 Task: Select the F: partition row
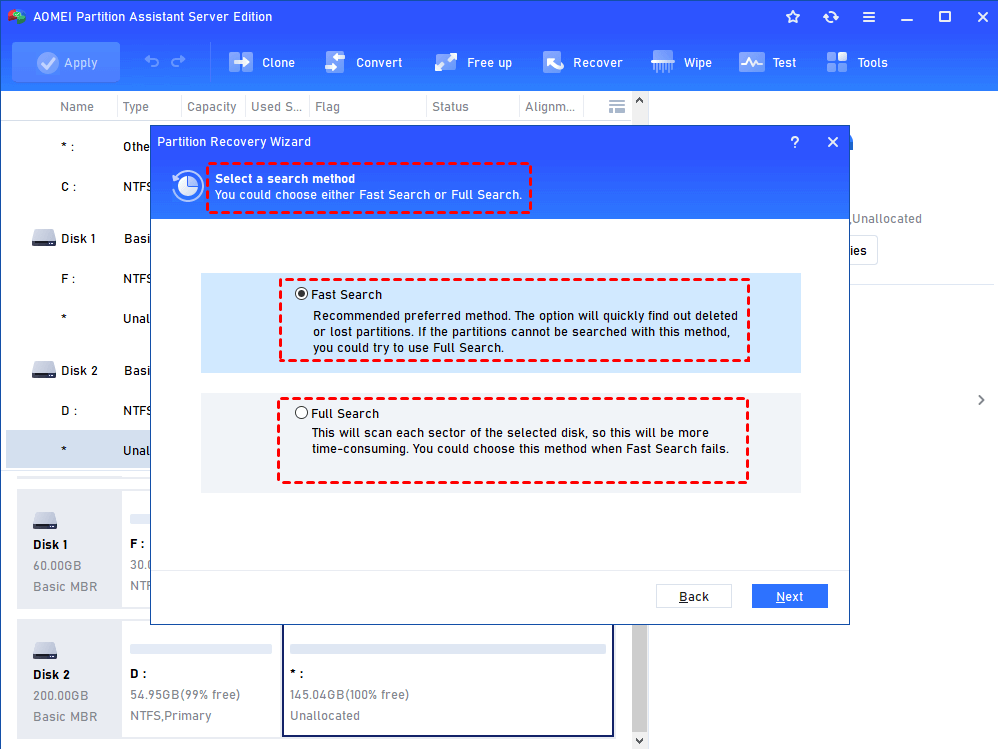click(78, 278)
